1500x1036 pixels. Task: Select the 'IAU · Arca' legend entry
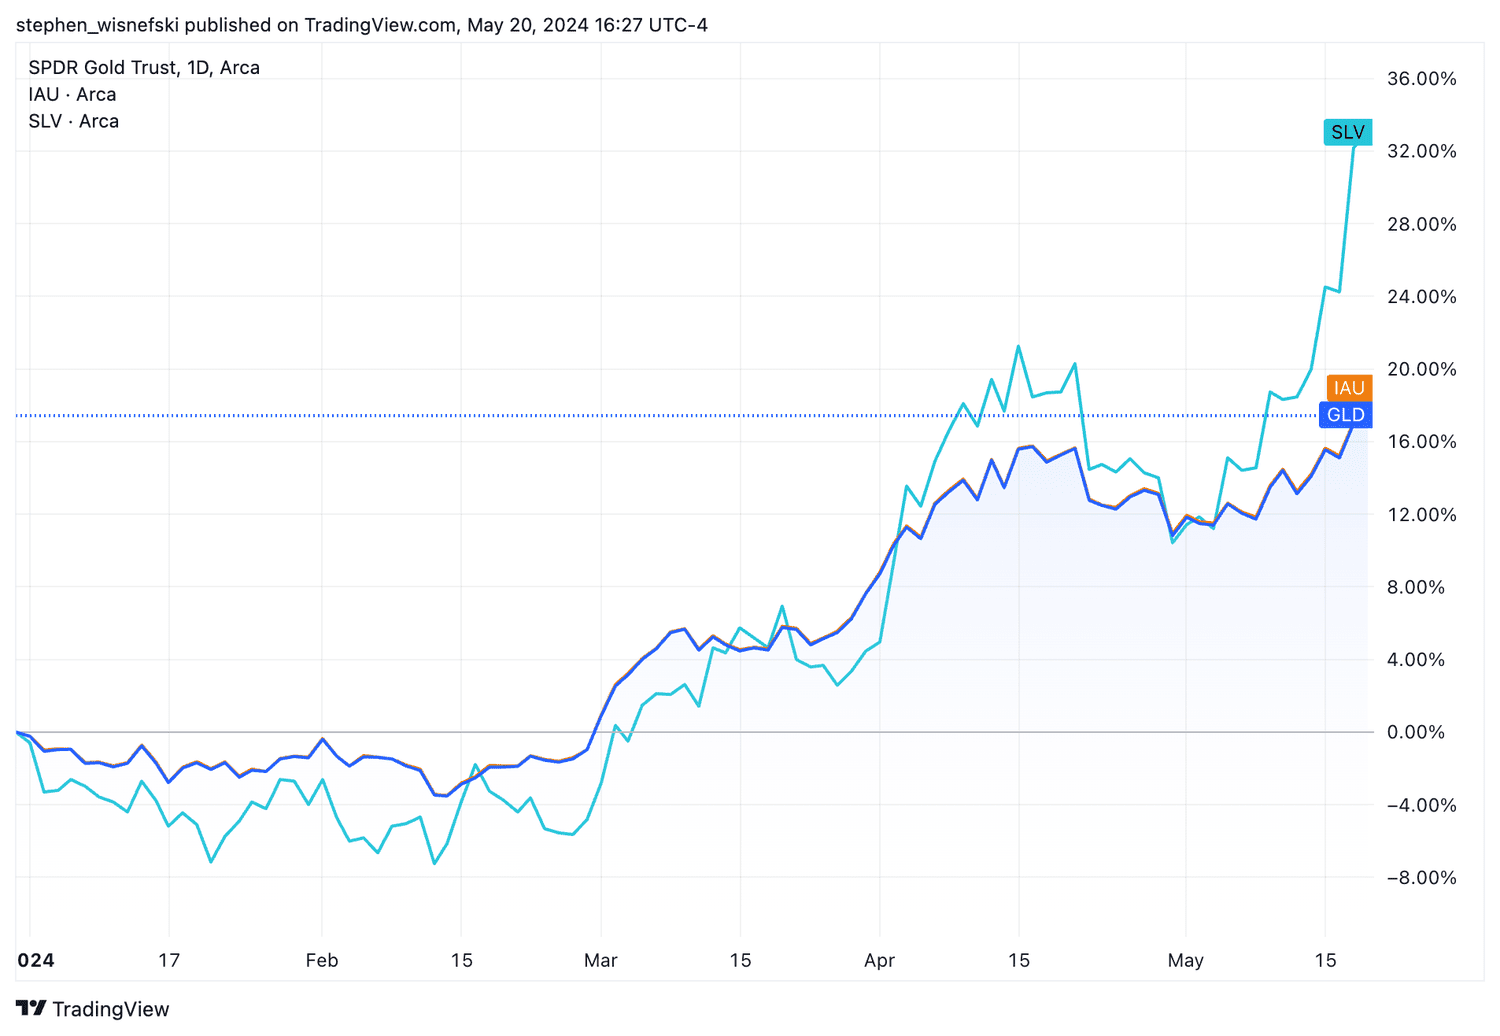click(72, 94)
